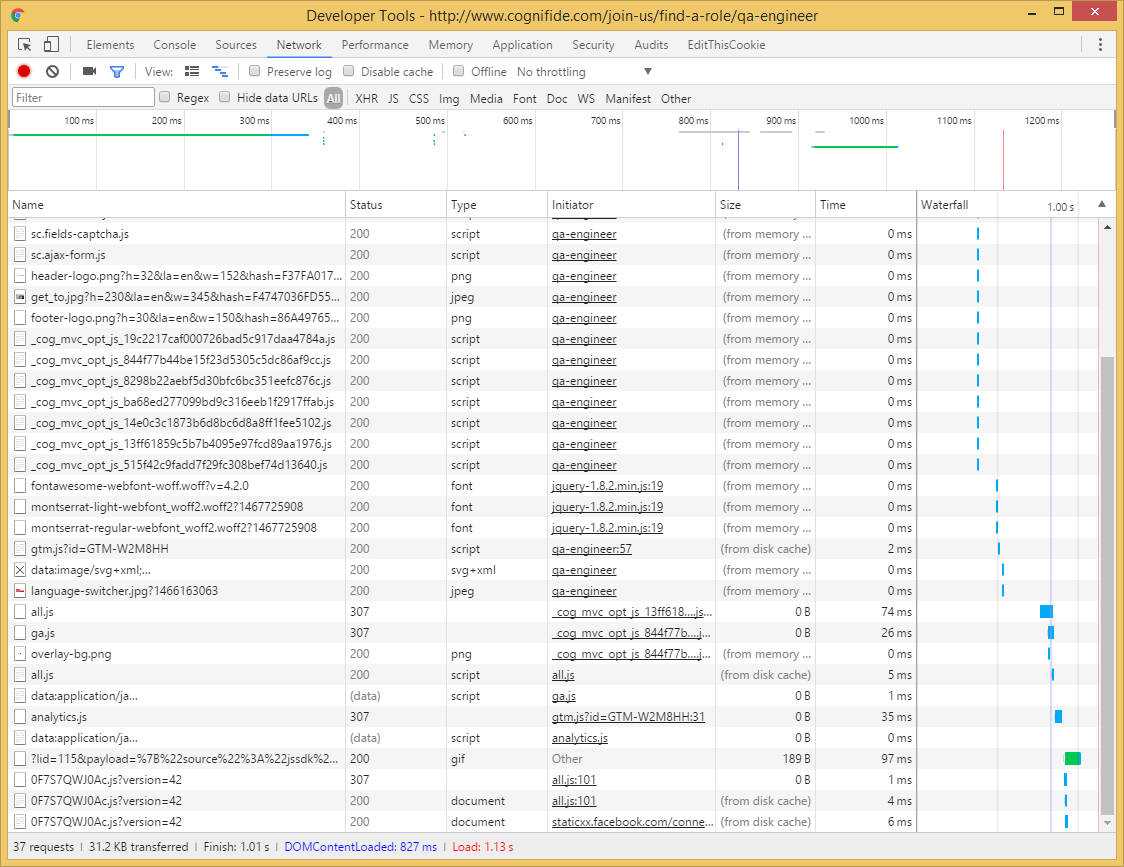Image resolution: width=1124 pixels, height=867 pixels.
Task: Filter requests by Img type
Action: point(449,98)
